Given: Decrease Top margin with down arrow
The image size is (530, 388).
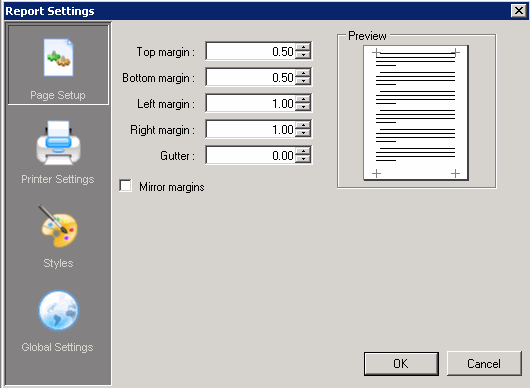Looking at the screenshot, I should pos(303,55).
